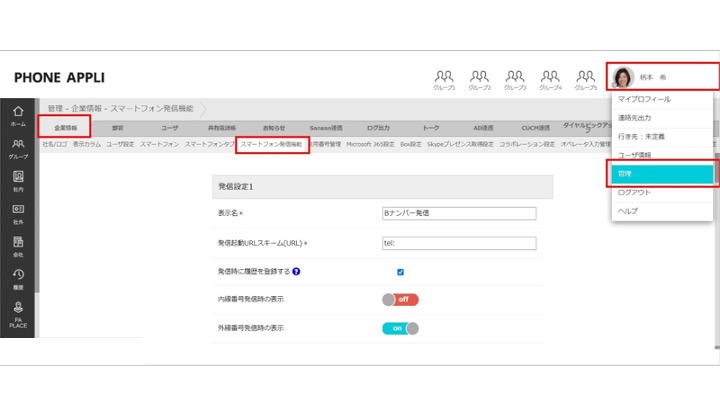The image size is (720, 405).
Task: Open the コラボレーション設定 sub-menu item
Action: tap(527, 144)
